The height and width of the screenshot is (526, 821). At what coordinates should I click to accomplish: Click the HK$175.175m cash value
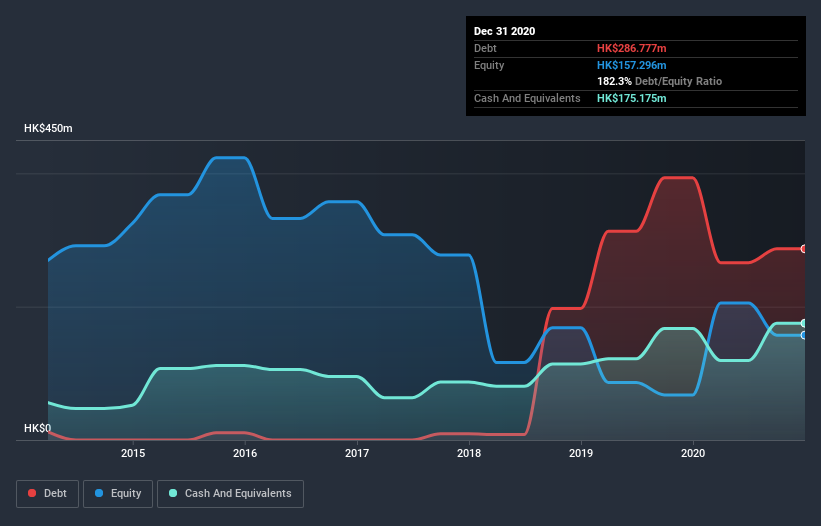tap(631, 98)
